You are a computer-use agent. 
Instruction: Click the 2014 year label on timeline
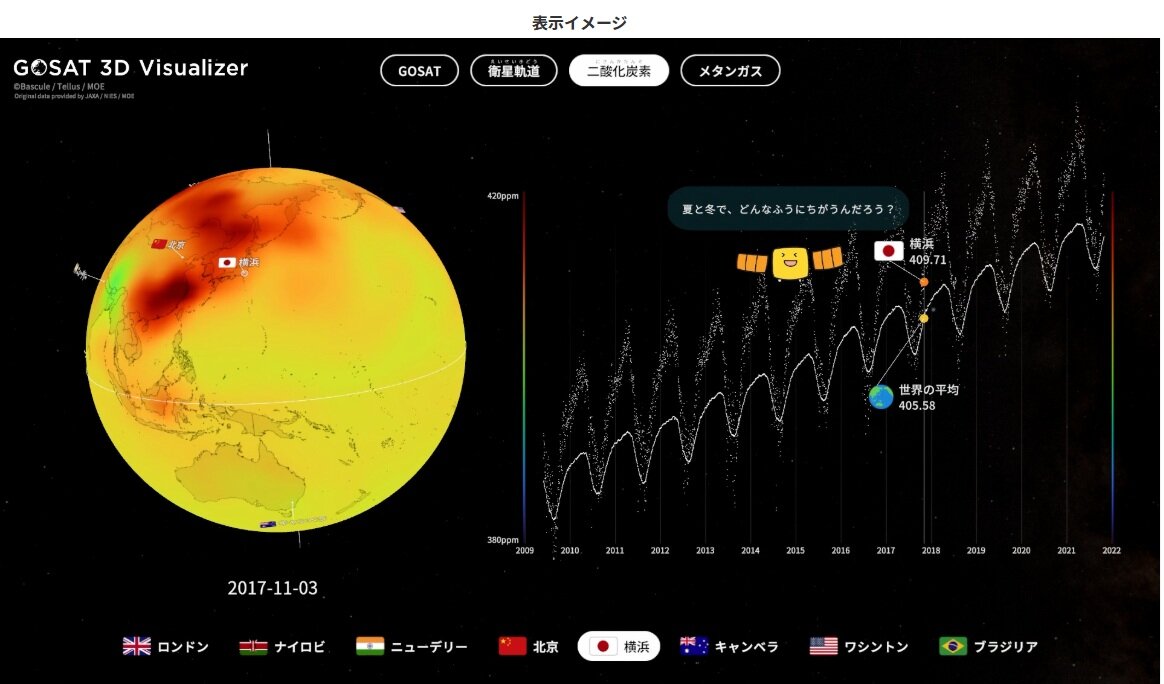[x=751, y=550]
